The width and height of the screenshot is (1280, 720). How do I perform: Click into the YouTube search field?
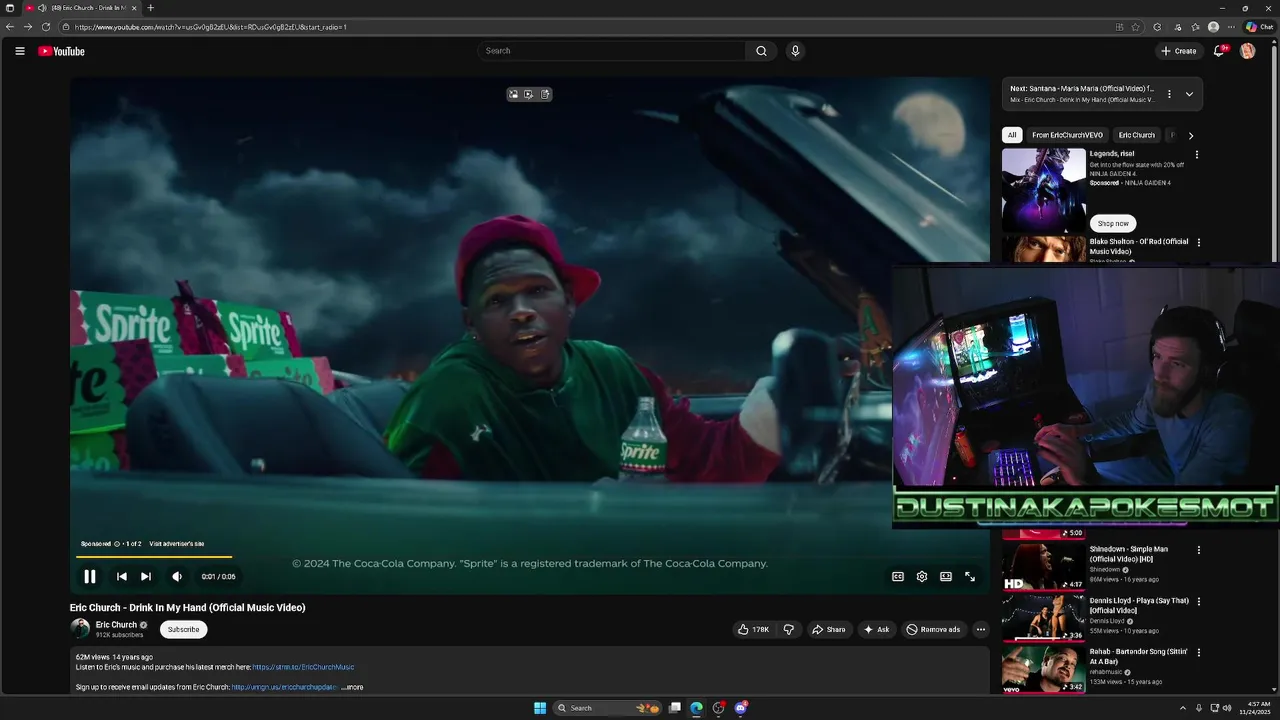[x=612, y=51]
